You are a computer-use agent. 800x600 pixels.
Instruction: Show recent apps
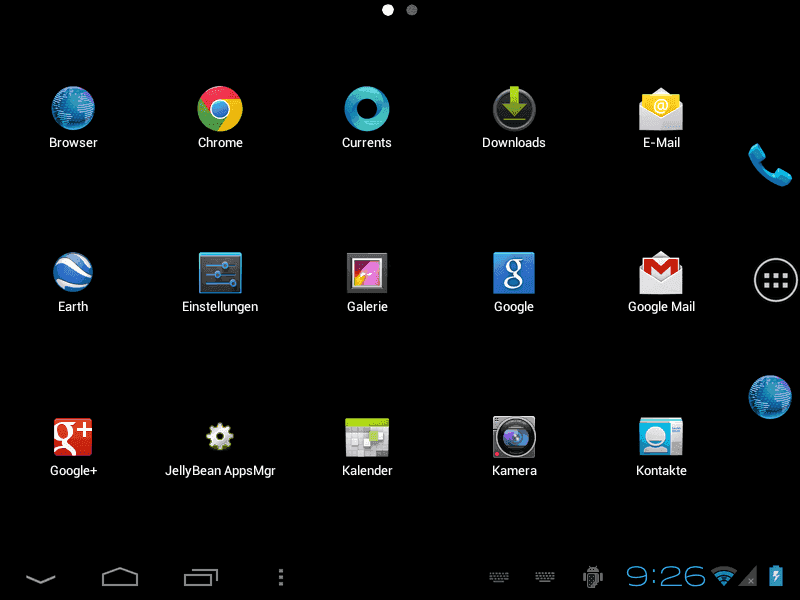(x=201, y=577)
